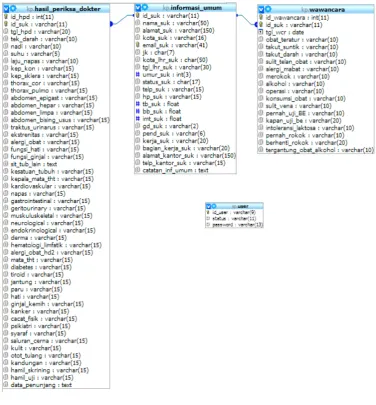Click key icon beside id_suk in informasi_umum
376x405 pixels.
138,16
